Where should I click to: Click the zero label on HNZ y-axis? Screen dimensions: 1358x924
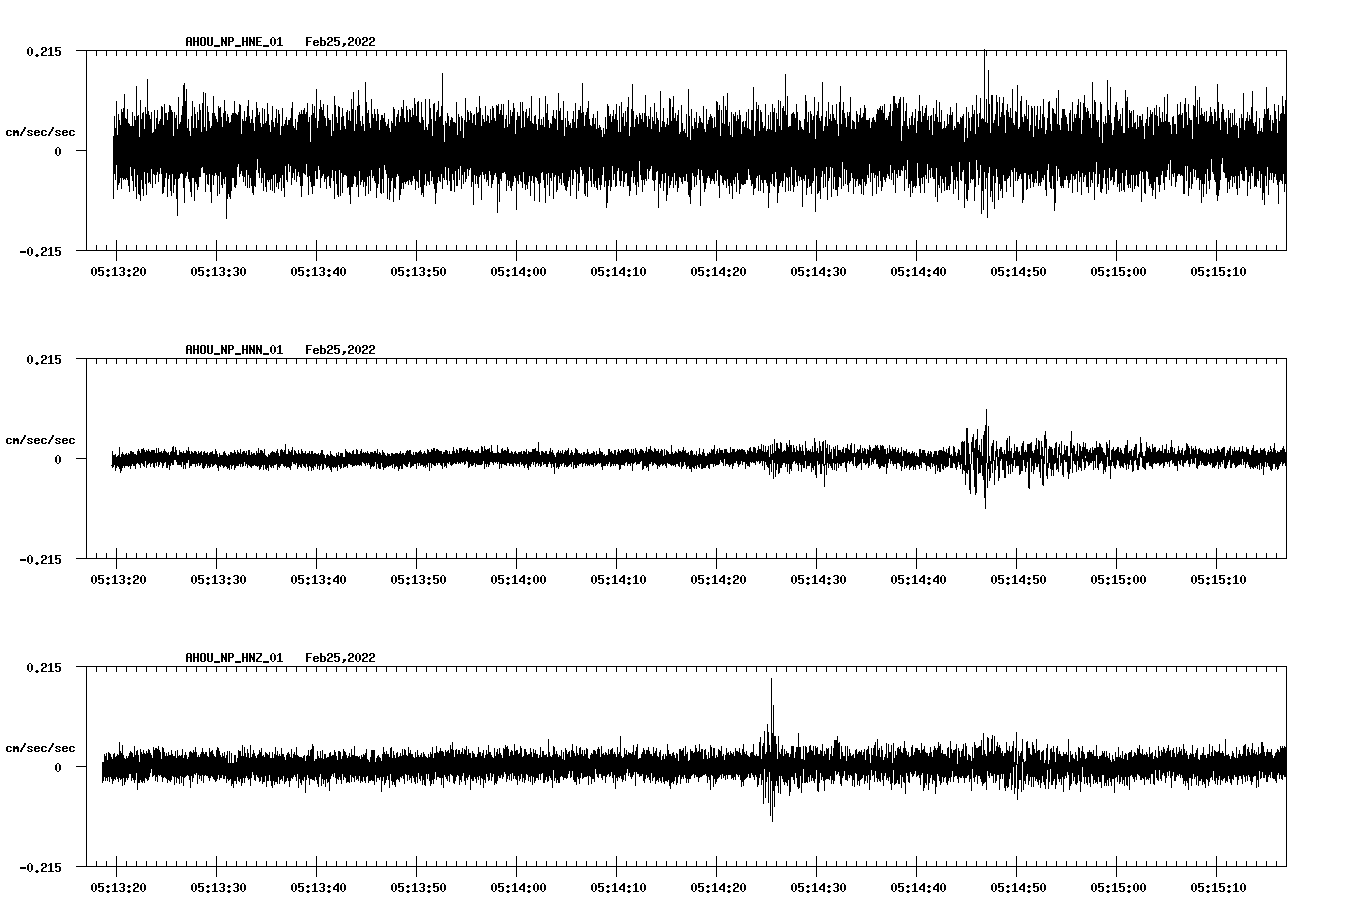coord(58,767)
